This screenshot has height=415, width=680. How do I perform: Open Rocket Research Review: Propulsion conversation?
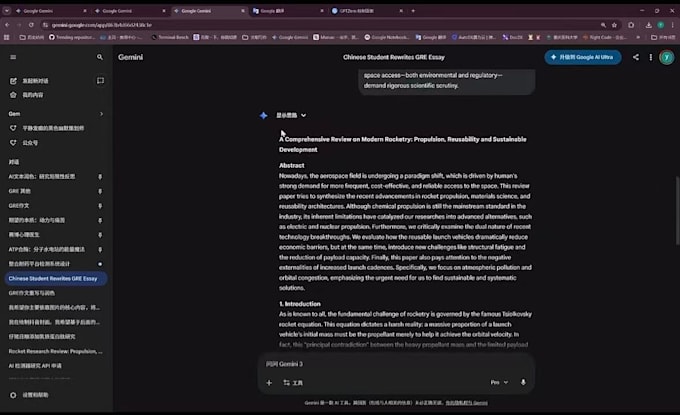click(56, 351)
